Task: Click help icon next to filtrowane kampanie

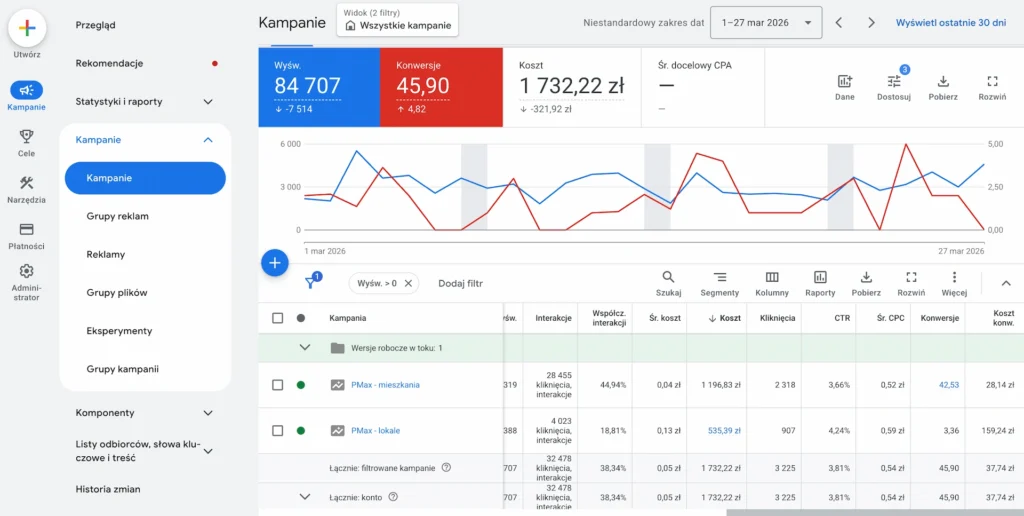Action: (x=447, y=467)
